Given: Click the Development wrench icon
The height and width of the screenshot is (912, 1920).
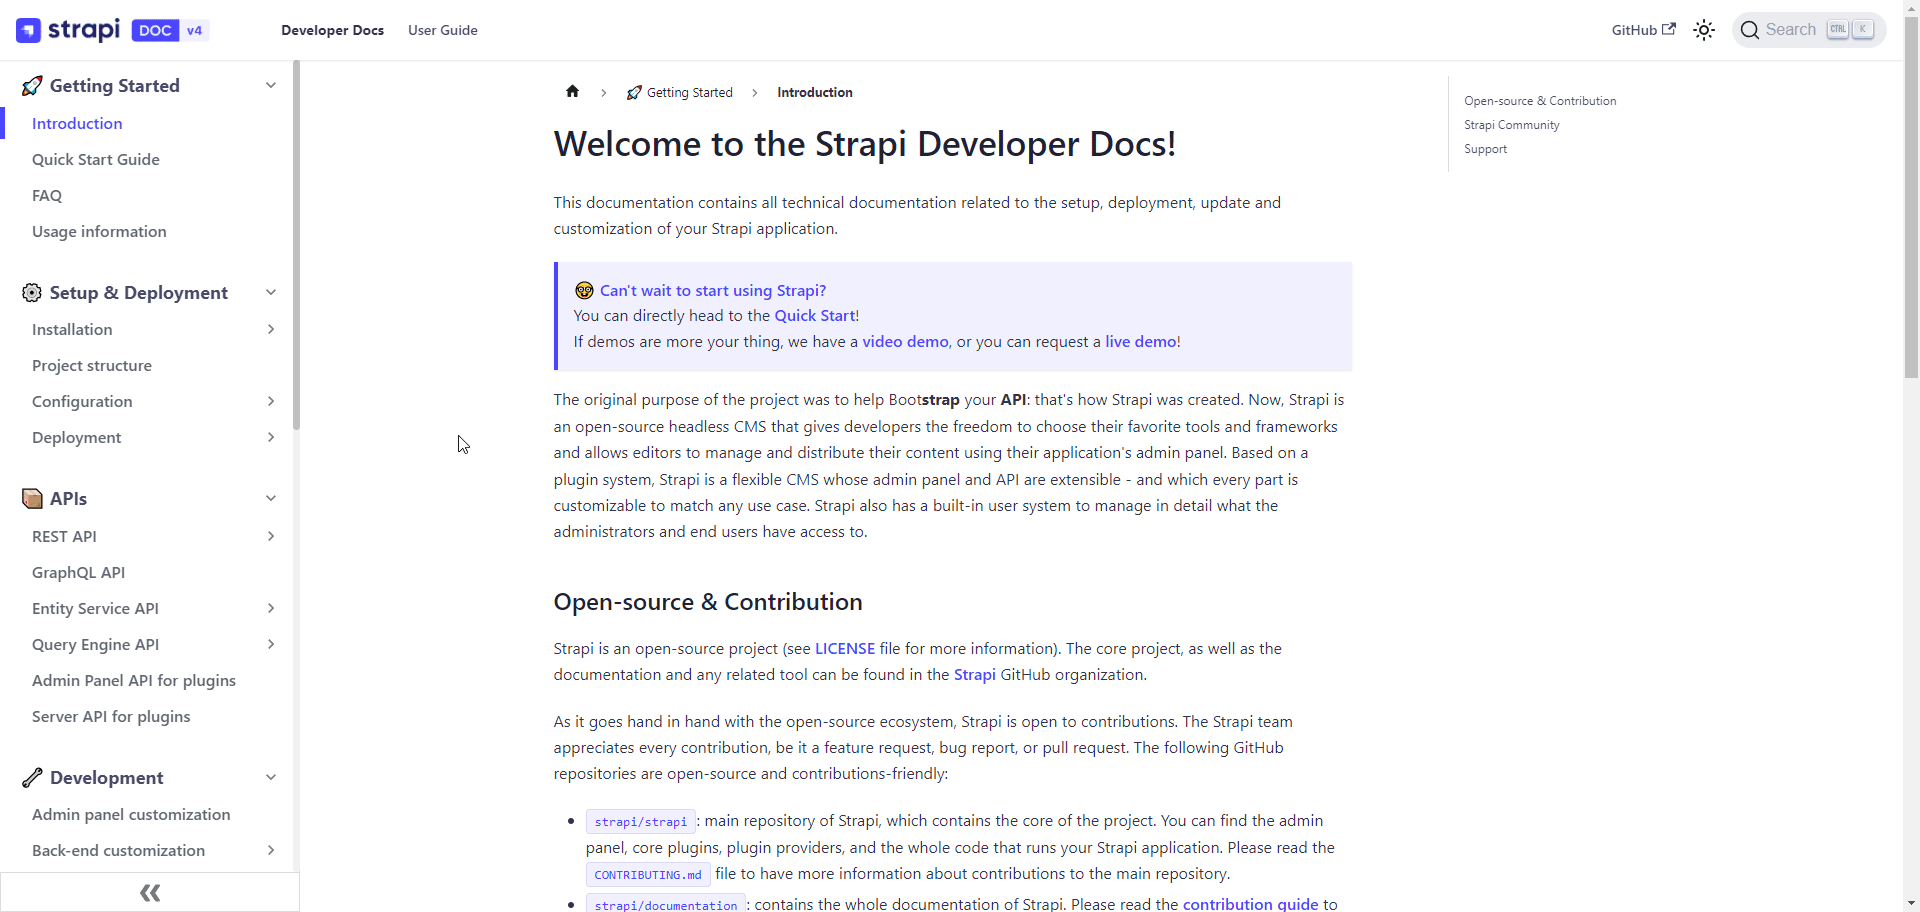Looking at the screenshot, I should [32, 778].
